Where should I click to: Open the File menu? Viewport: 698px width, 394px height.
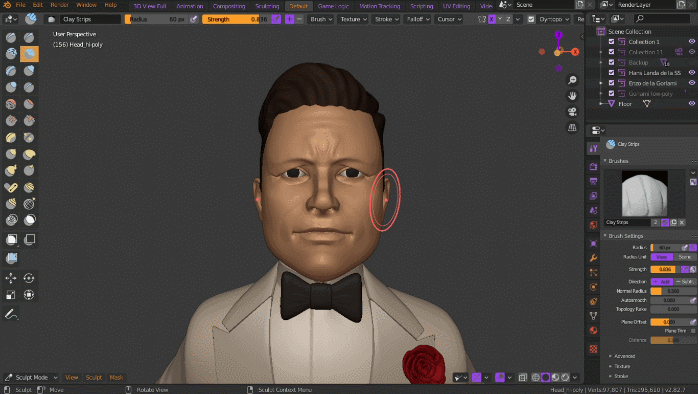pyautogui.click(x=20, y=5)
